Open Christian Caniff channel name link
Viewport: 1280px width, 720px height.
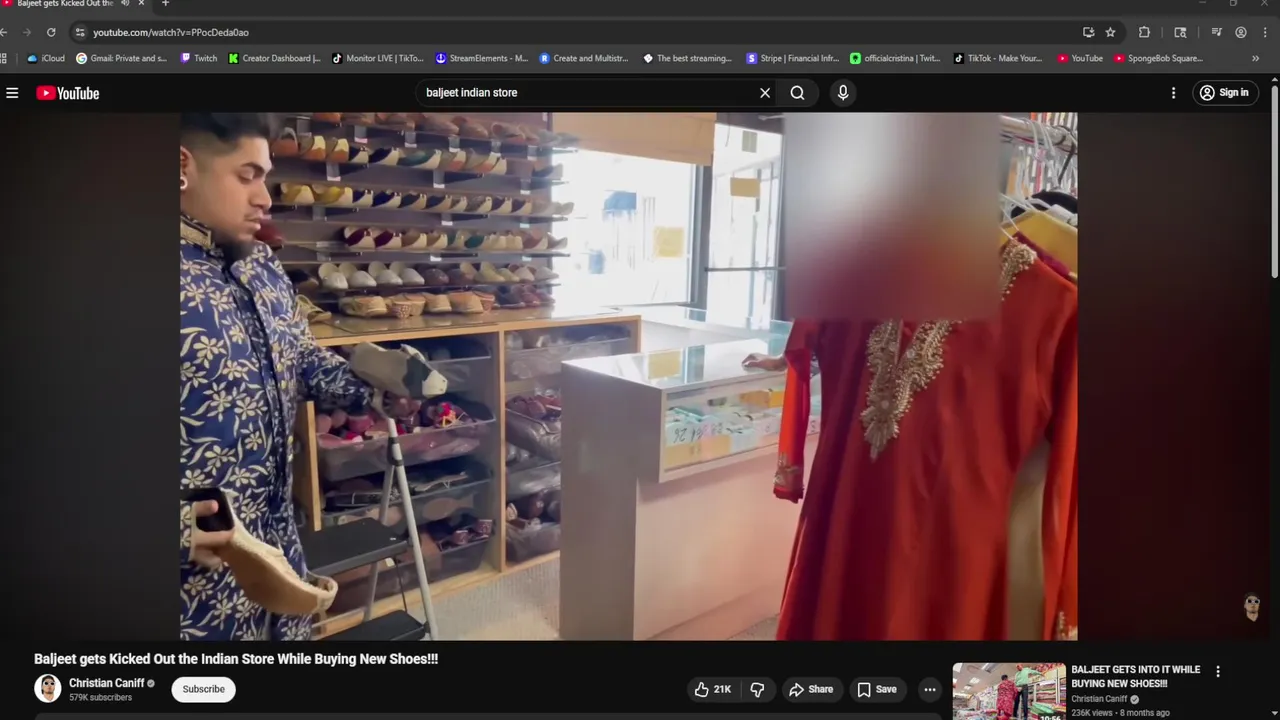click(107, 683)
